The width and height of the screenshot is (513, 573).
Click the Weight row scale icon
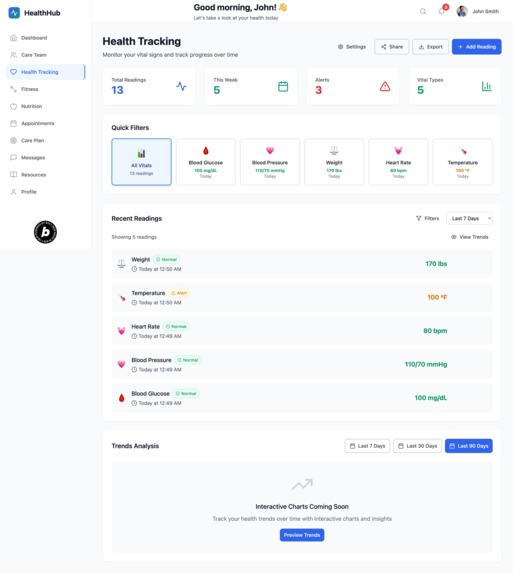121,263
